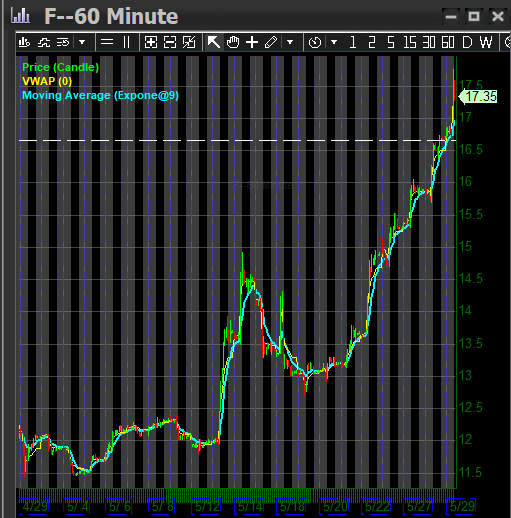Click the zoom reset/fit icon
The height and width of the screenshot is (518, 511).
189,42
